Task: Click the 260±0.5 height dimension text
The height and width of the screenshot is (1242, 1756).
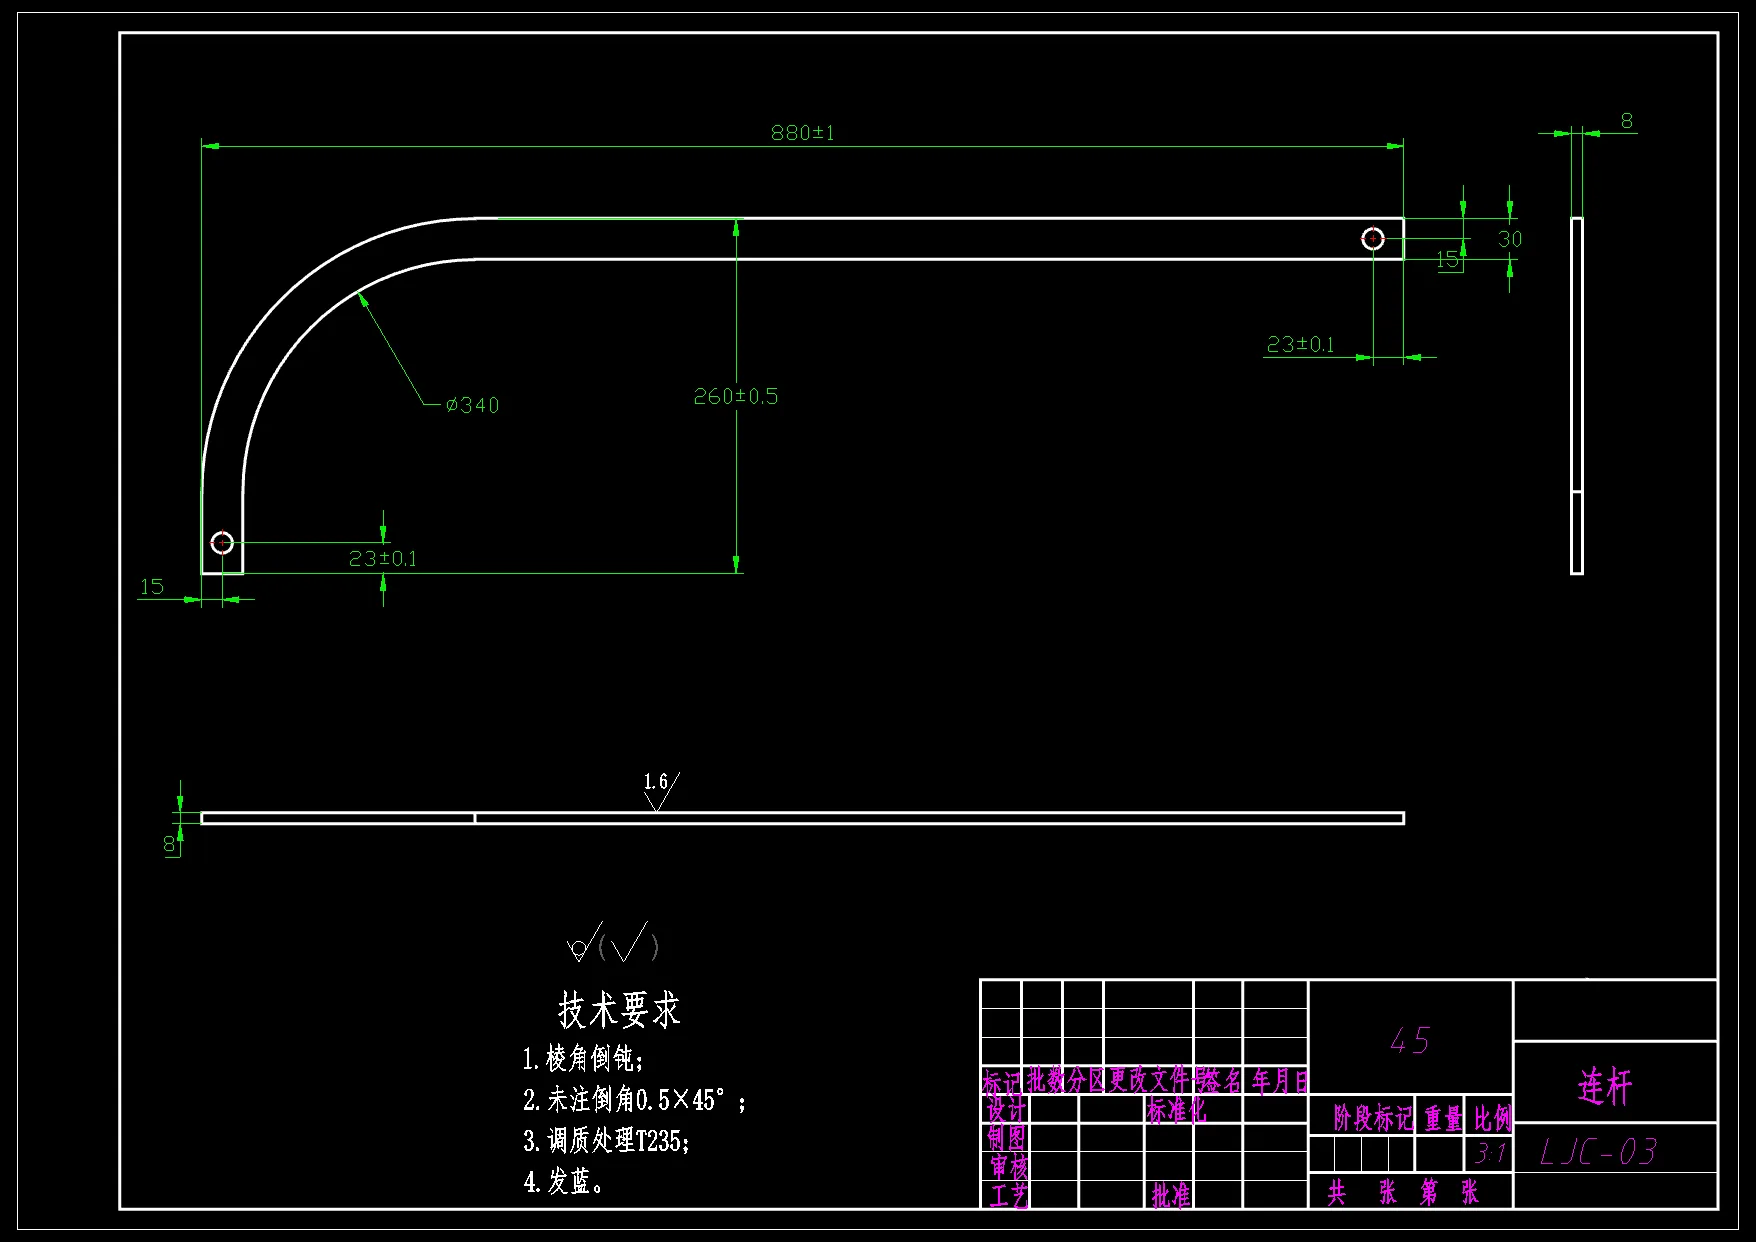Action: (736, 396)
